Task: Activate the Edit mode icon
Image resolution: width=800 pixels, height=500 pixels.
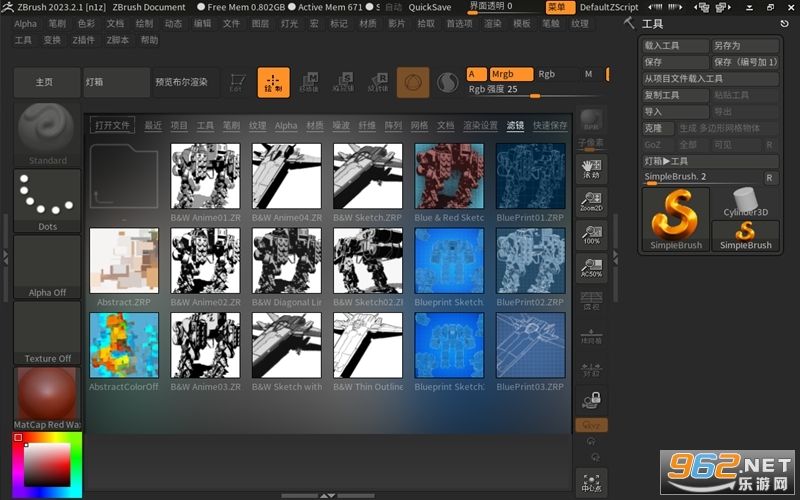Action: (237, 83)
